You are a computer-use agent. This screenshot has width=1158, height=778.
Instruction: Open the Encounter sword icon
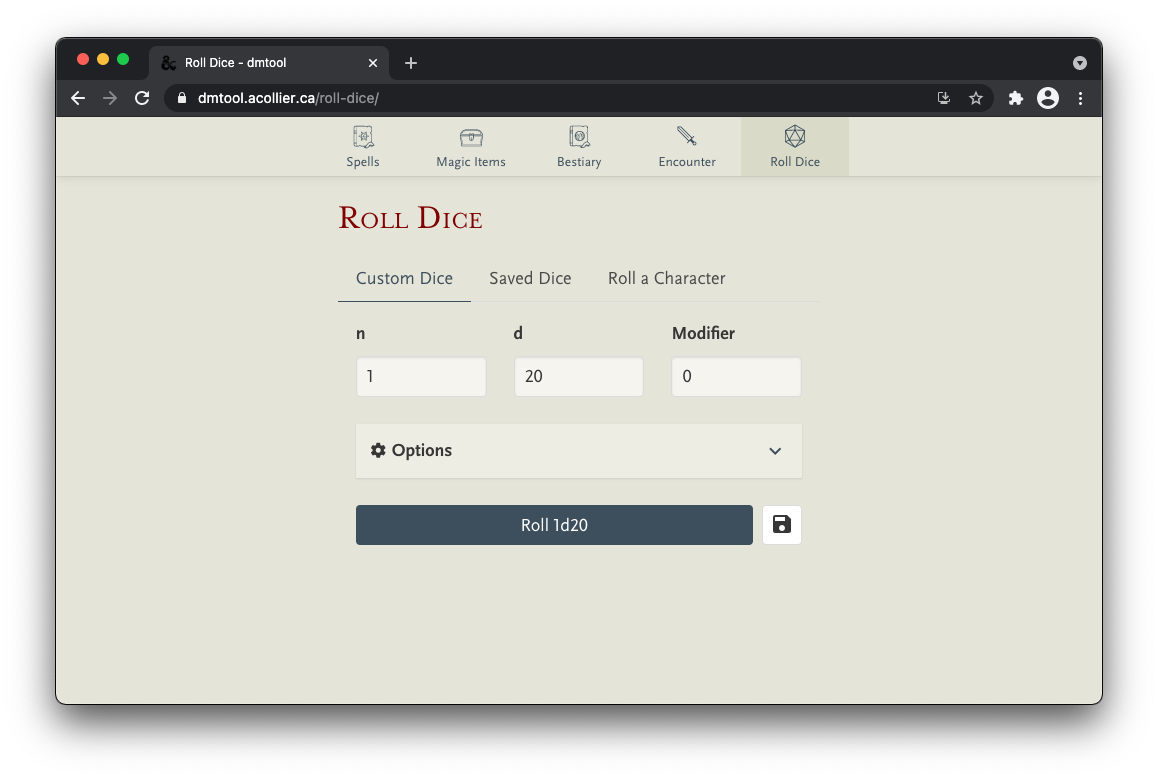(687, 136)
